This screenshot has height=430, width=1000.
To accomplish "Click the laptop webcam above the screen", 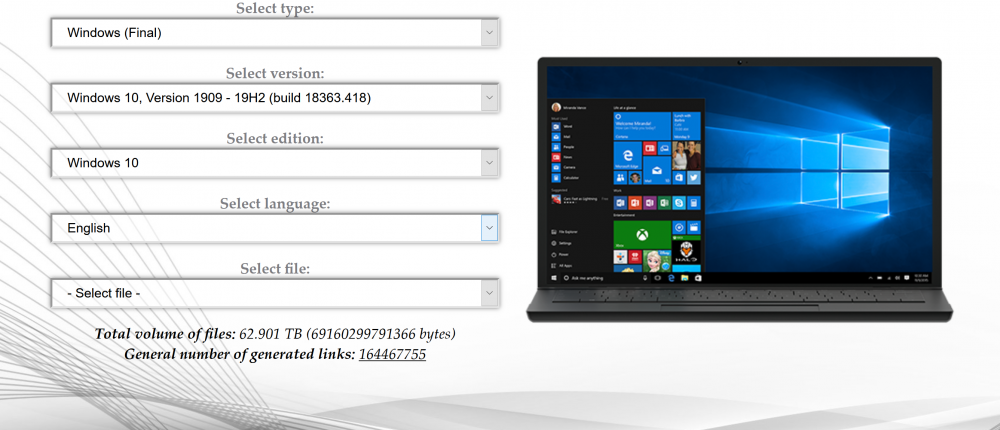I will (x=740, y=62).
